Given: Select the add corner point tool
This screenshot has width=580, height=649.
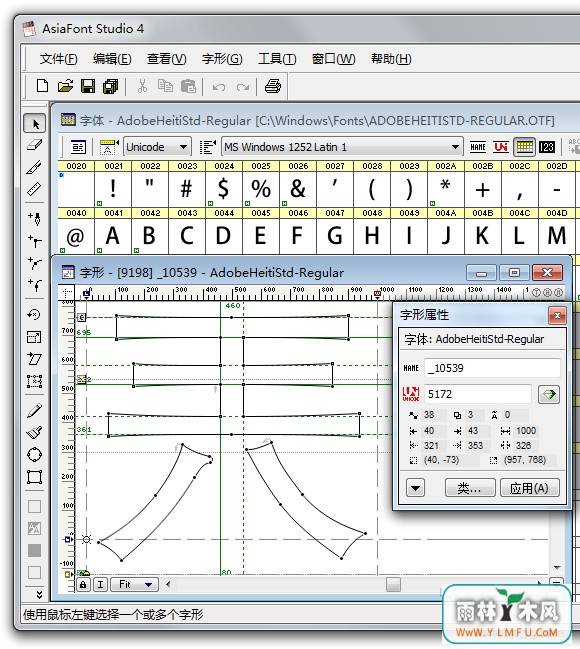Looking at the screenshot, I should click(x=34, y=240).
